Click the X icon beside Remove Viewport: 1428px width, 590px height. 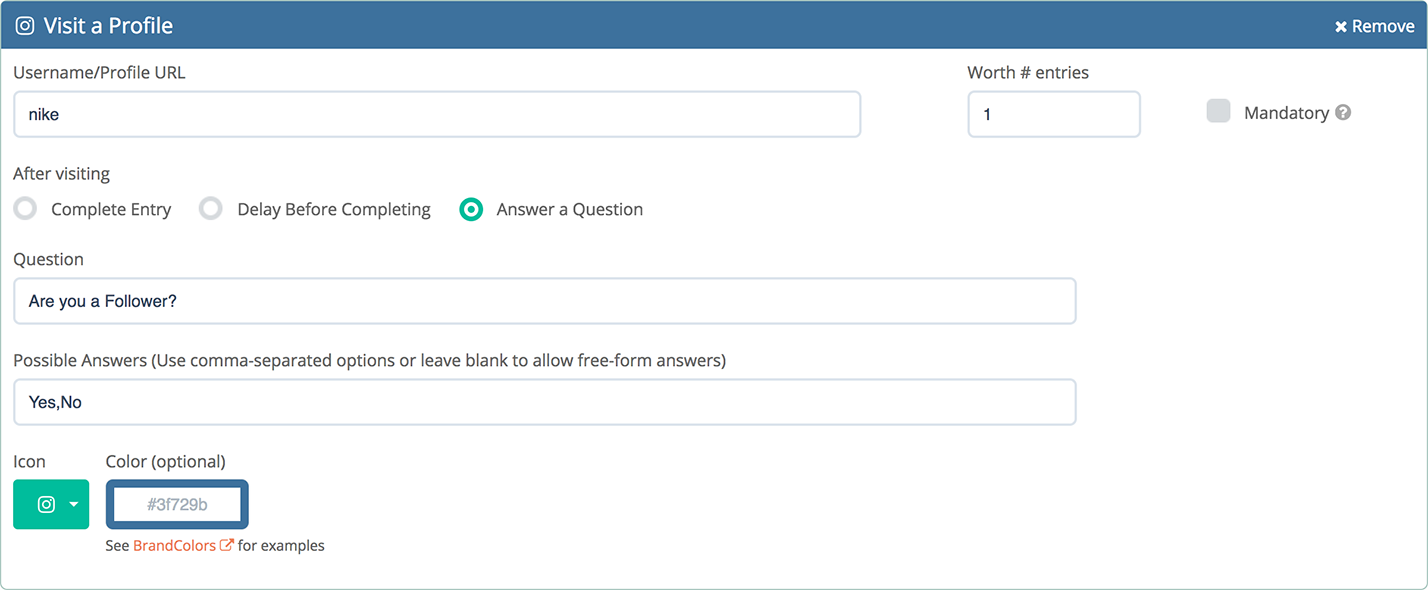1341,27
